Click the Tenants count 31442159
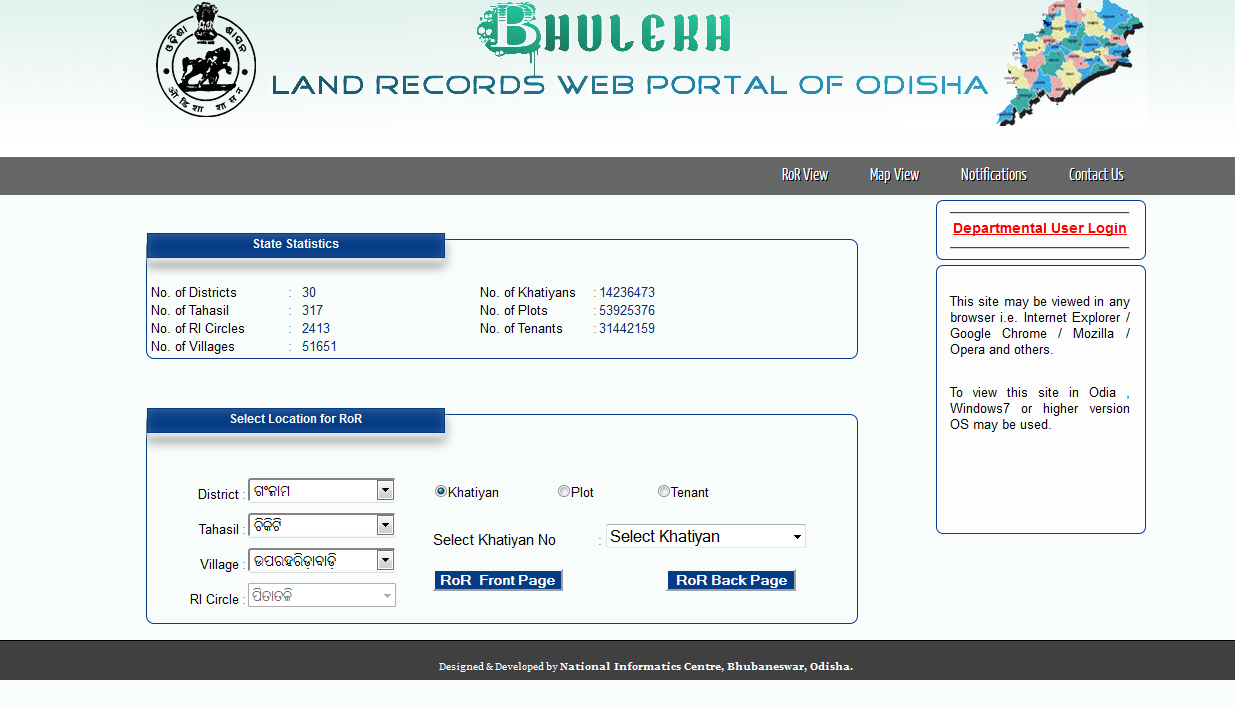1235x707 pixels. point(627,329)
